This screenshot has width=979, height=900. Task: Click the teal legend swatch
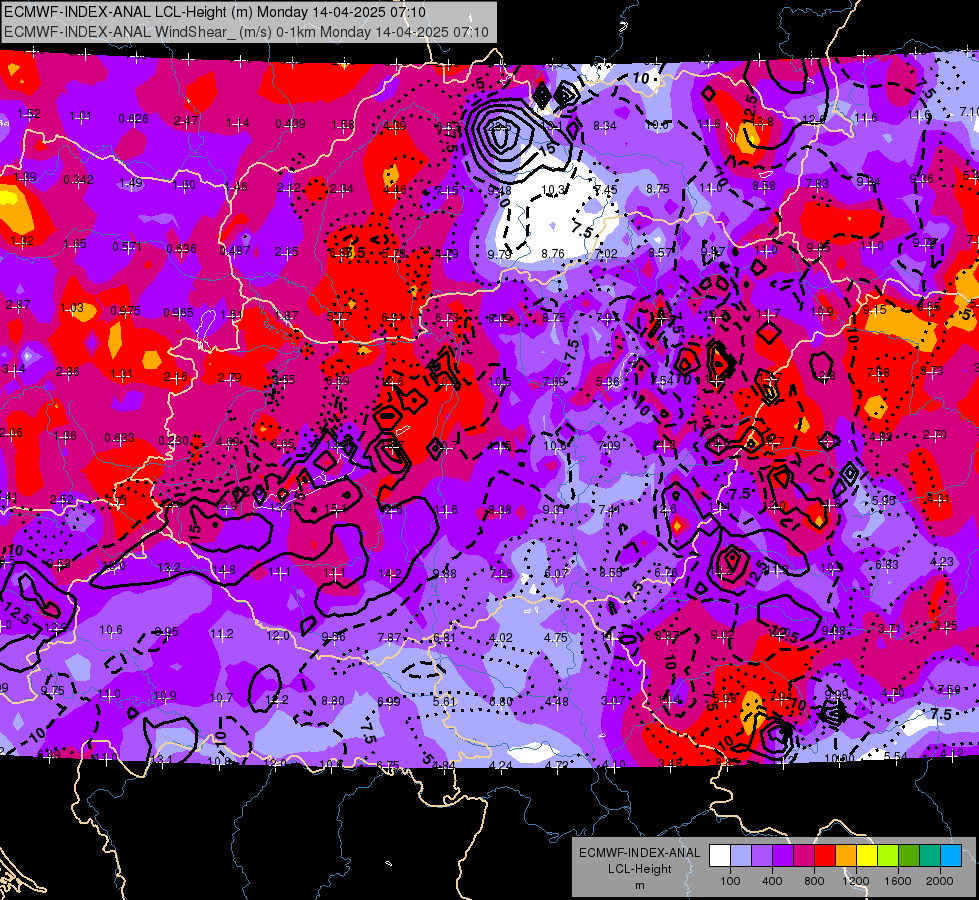(x=930, y=856)
